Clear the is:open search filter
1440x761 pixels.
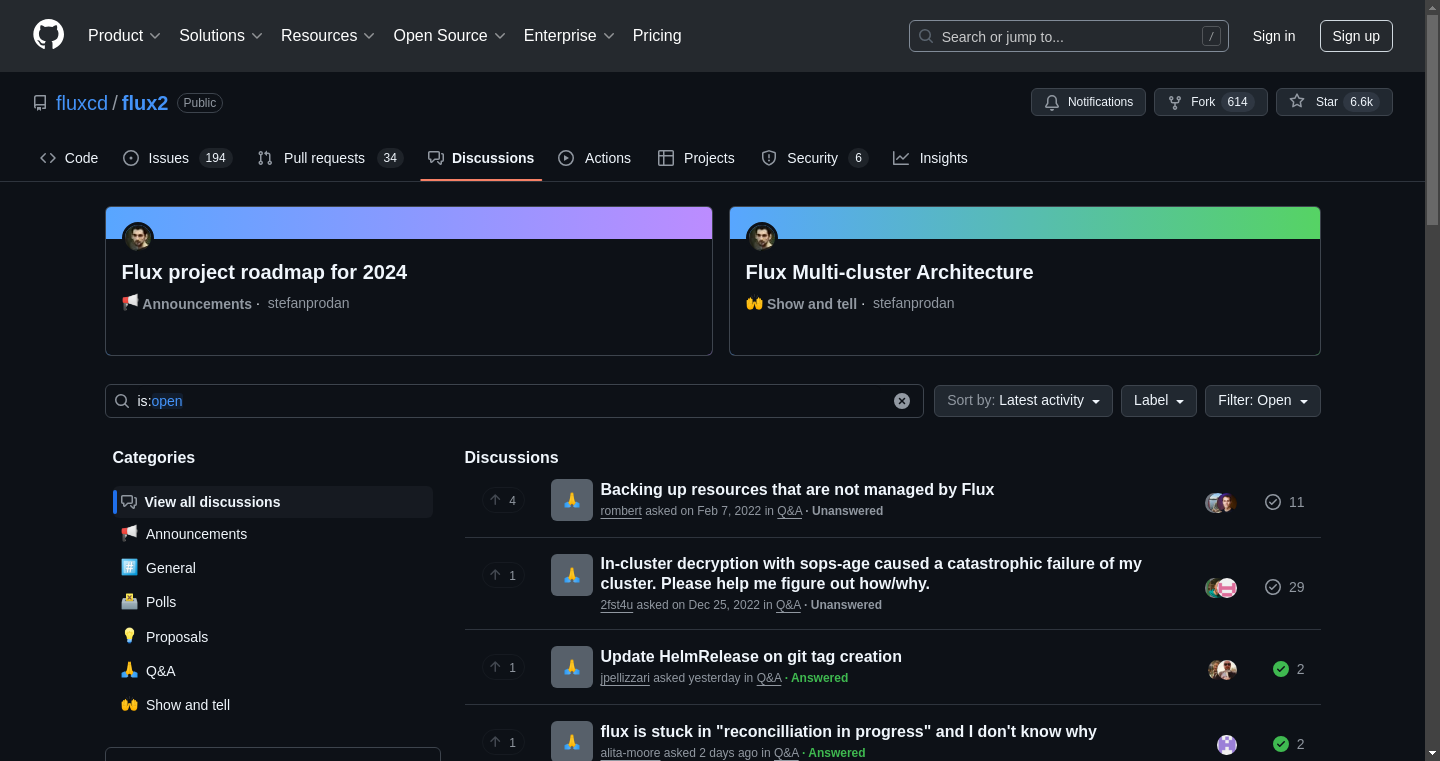coord(902,401)
